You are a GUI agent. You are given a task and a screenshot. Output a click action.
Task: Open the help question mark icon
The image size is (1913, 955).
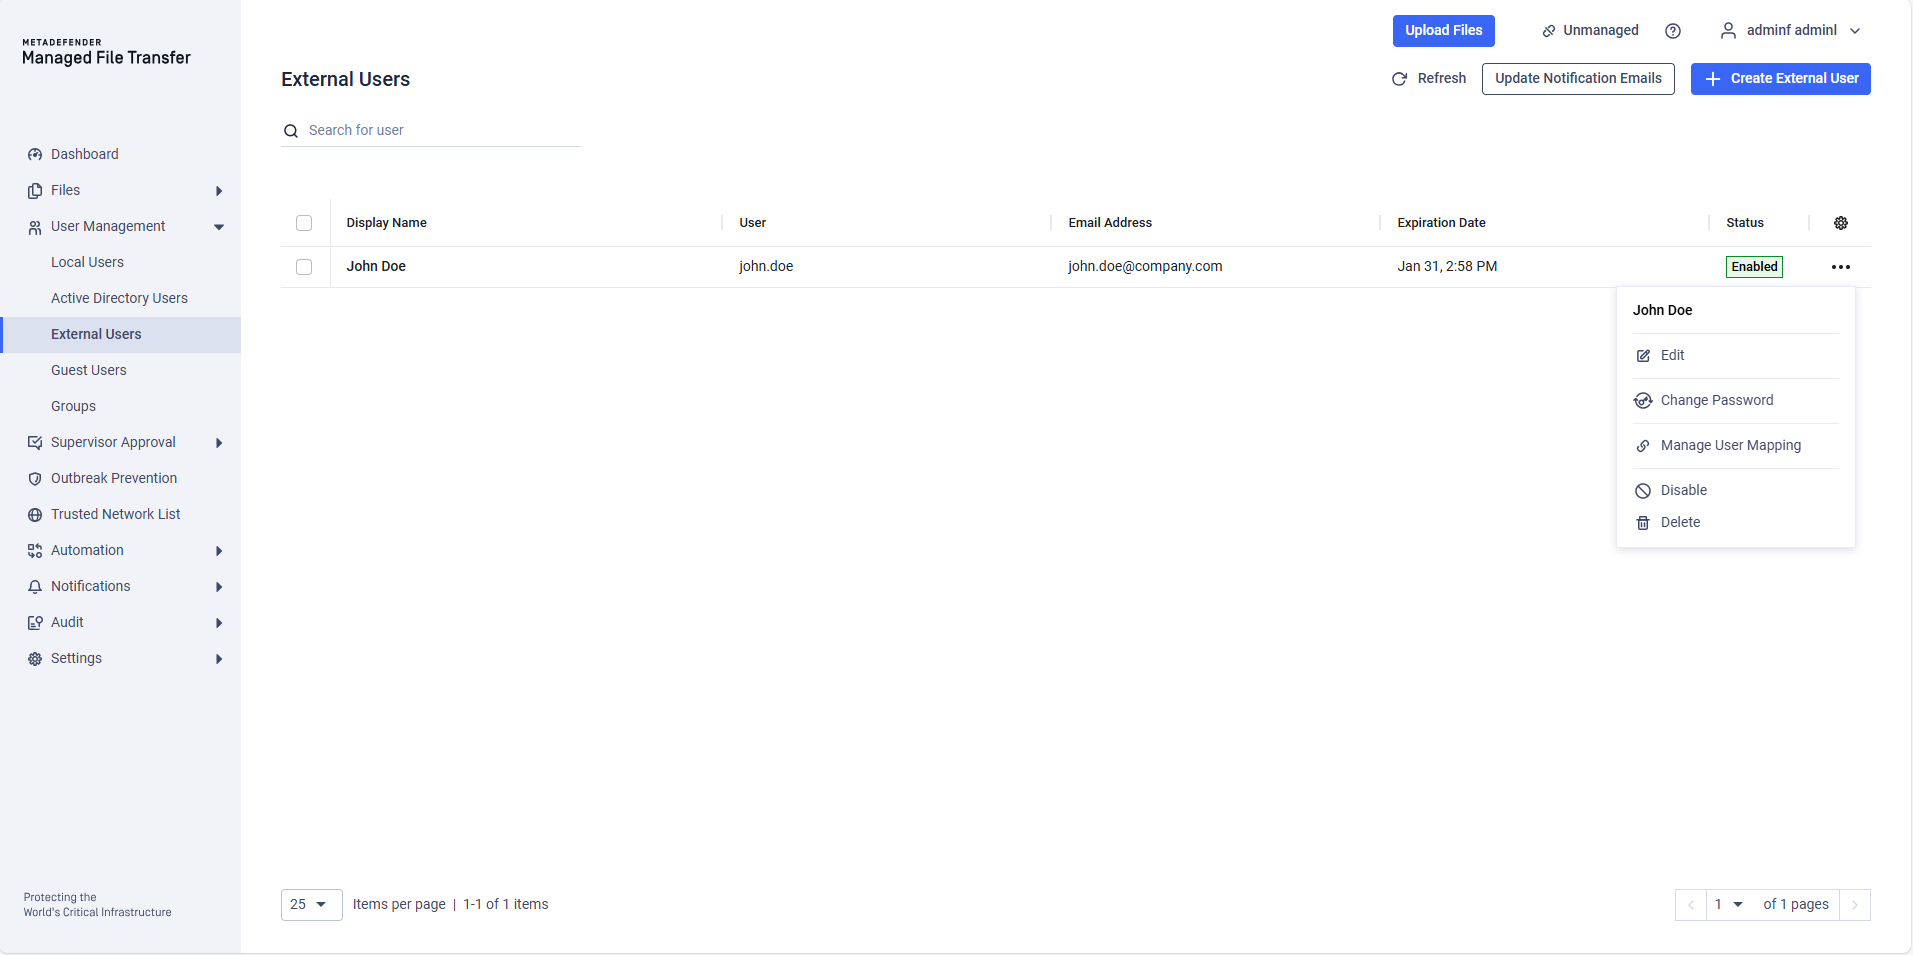tap(1672, 31)
